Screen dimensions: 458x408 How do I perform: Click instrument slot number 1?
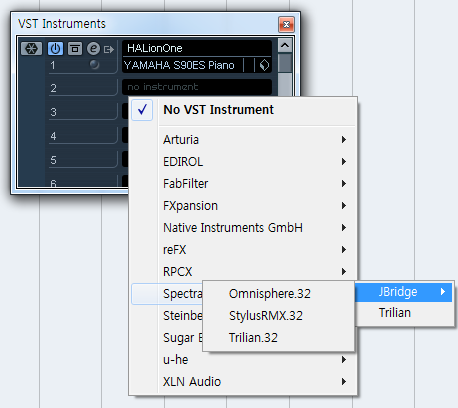(x=53, y=65)
